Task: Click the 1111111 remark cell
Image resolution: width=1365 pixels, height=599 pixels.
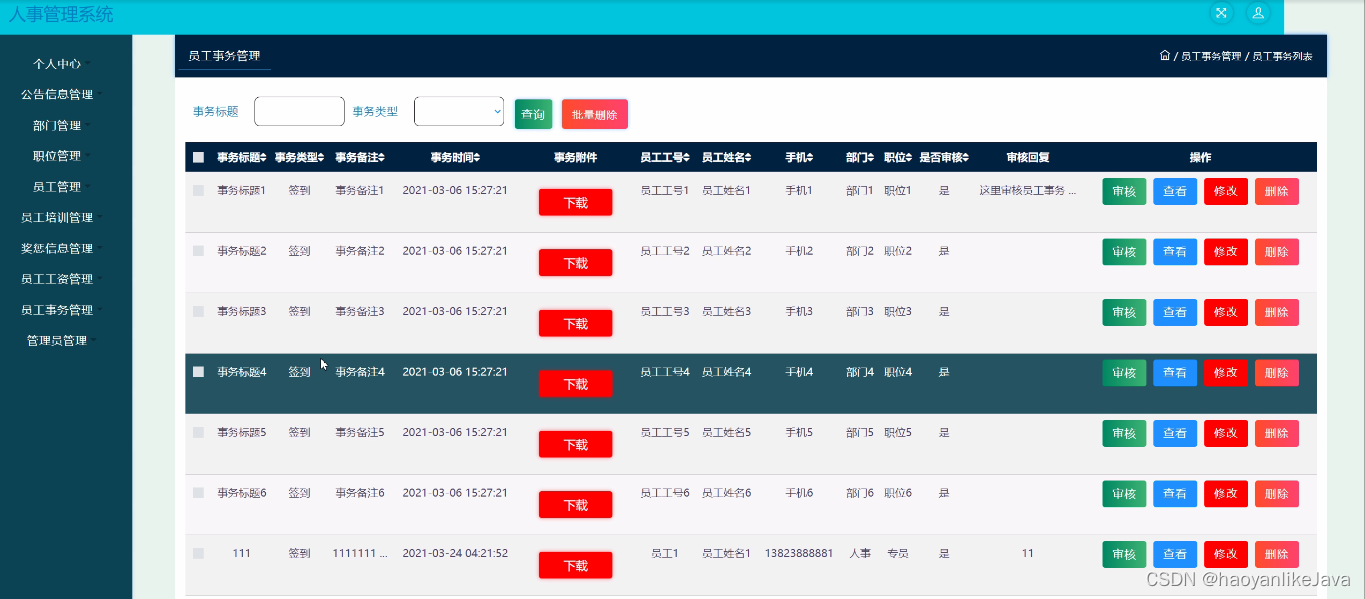Action: pos(359,553)
